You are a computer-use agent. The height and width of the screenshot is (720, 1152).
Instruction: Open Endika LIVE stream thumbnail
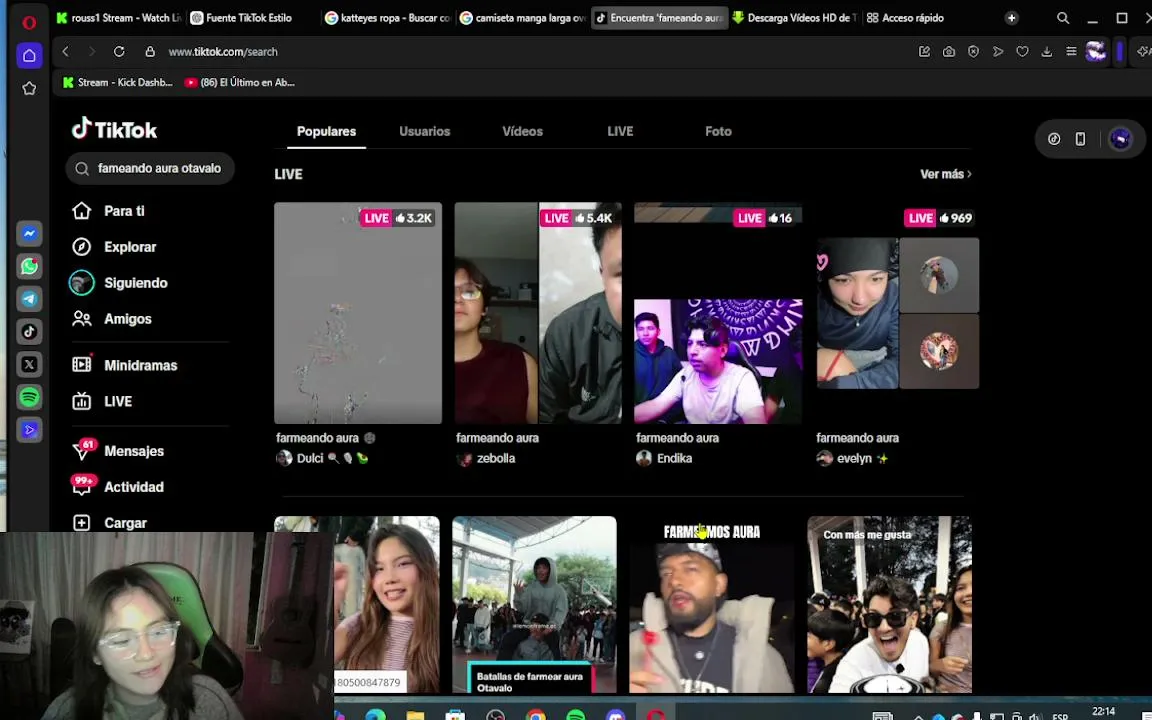718,312
